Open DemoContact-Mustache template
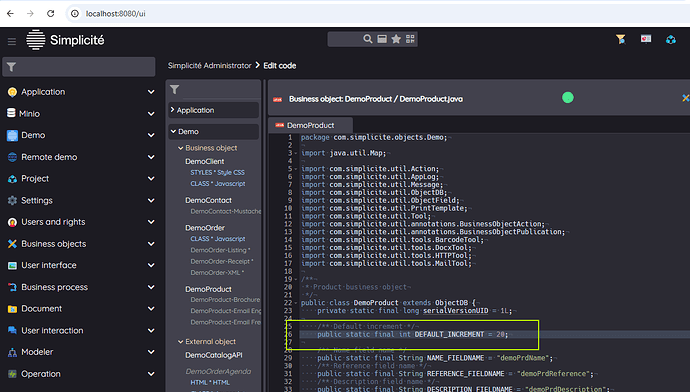 226,211
